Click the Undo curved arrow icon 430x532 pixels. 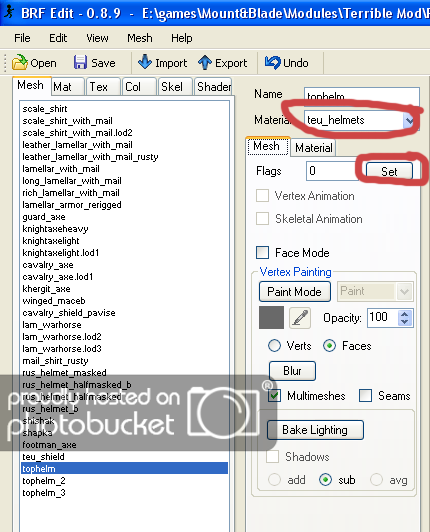(x=272, y=62)
